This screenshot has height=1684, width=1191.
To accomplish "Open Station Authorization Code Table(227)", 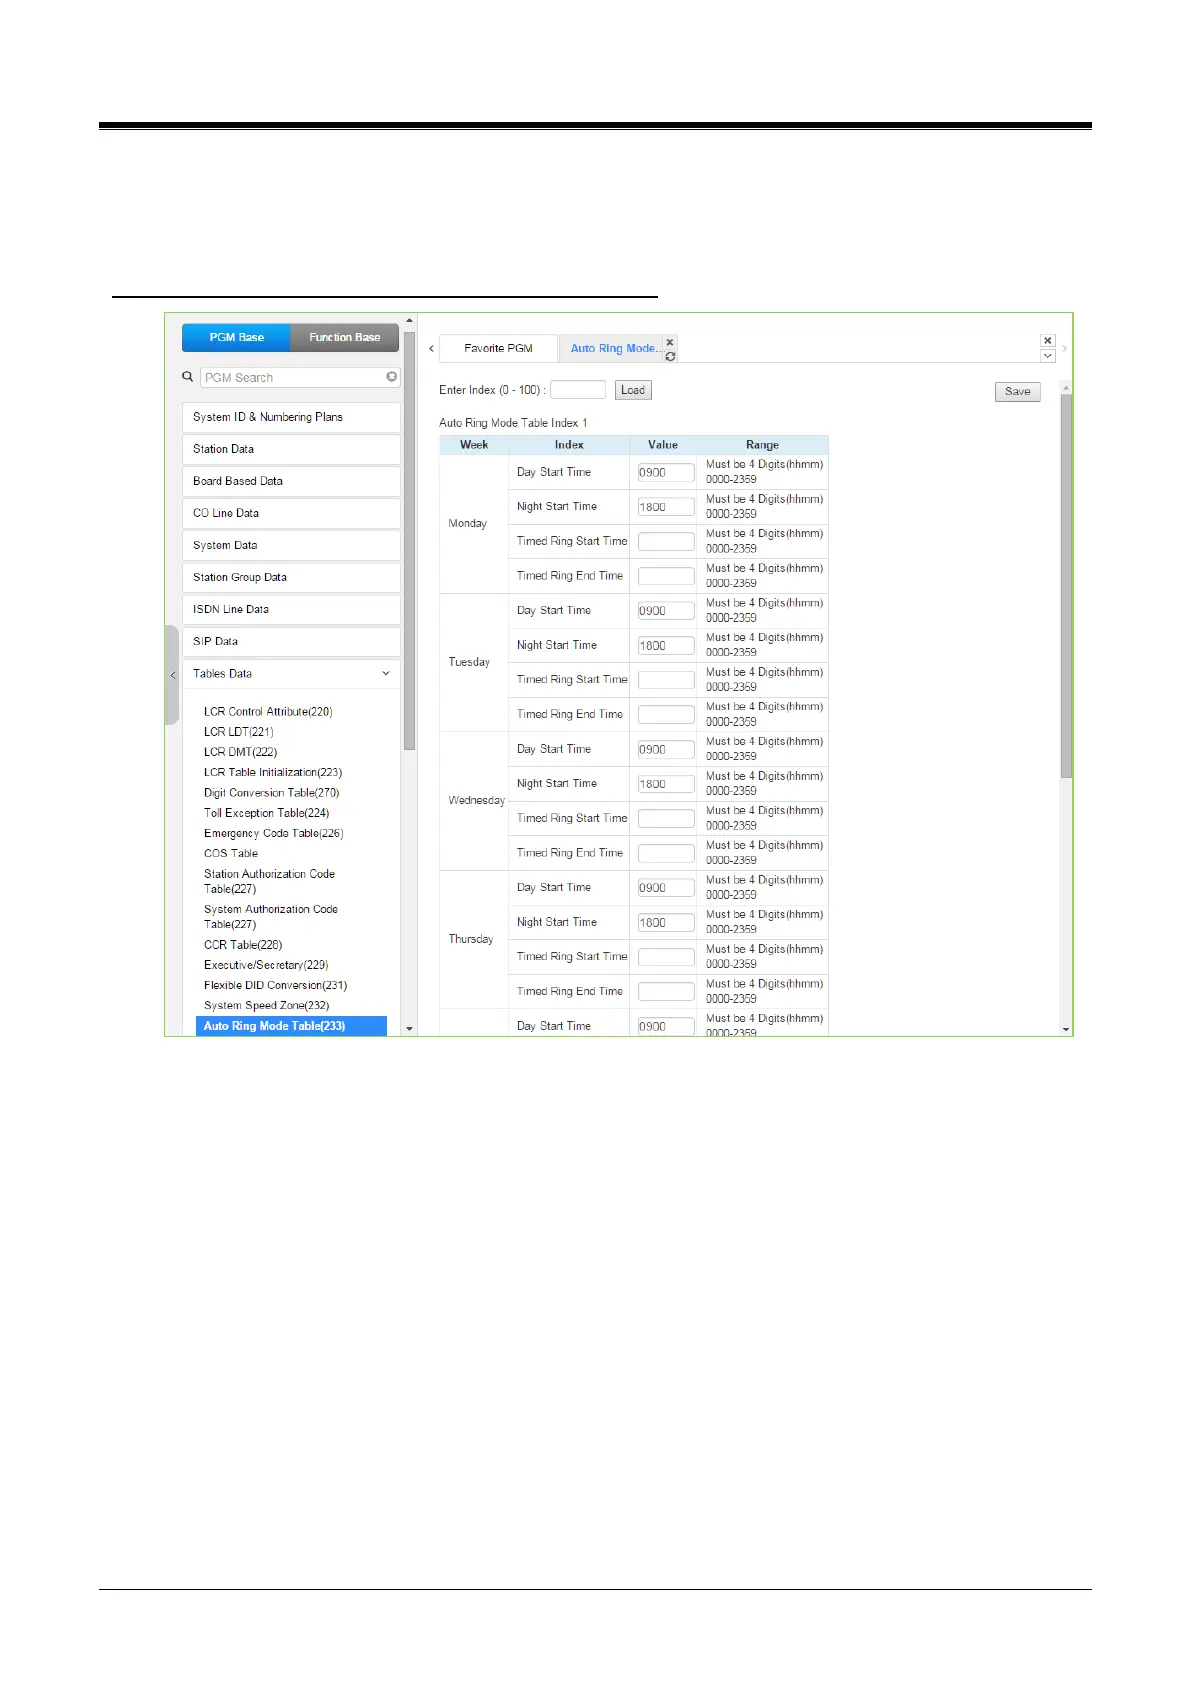I will 270,881.
